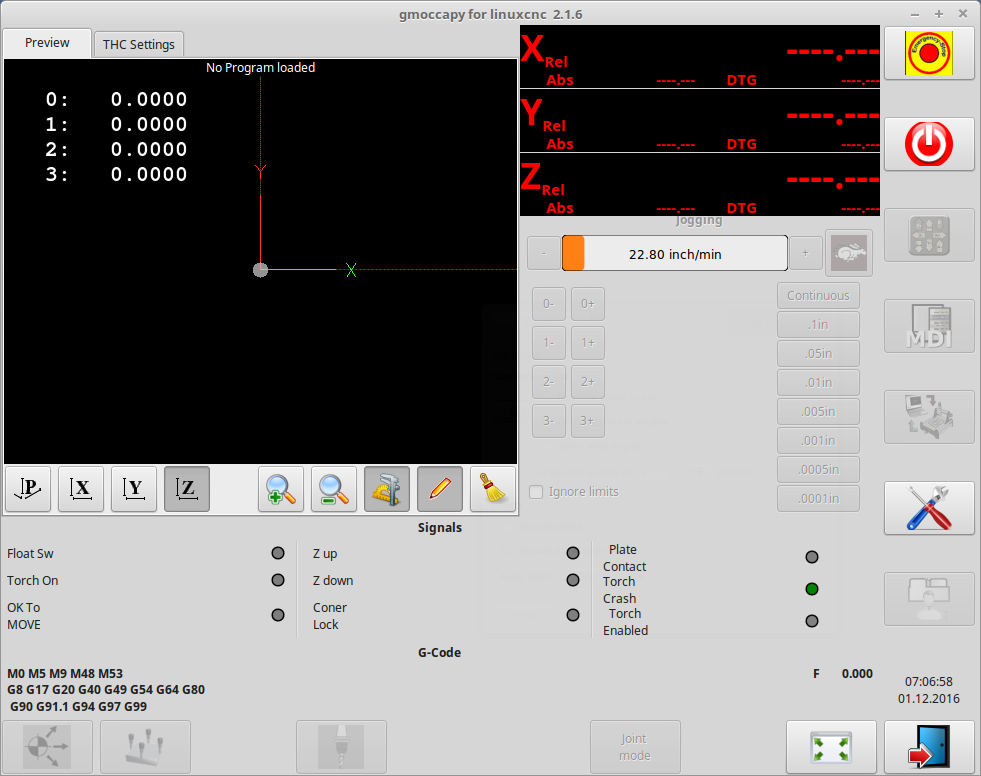Screen dimensions: 981x776
Task: Click the X axis DRO display
Action: (x=700, y=56)
